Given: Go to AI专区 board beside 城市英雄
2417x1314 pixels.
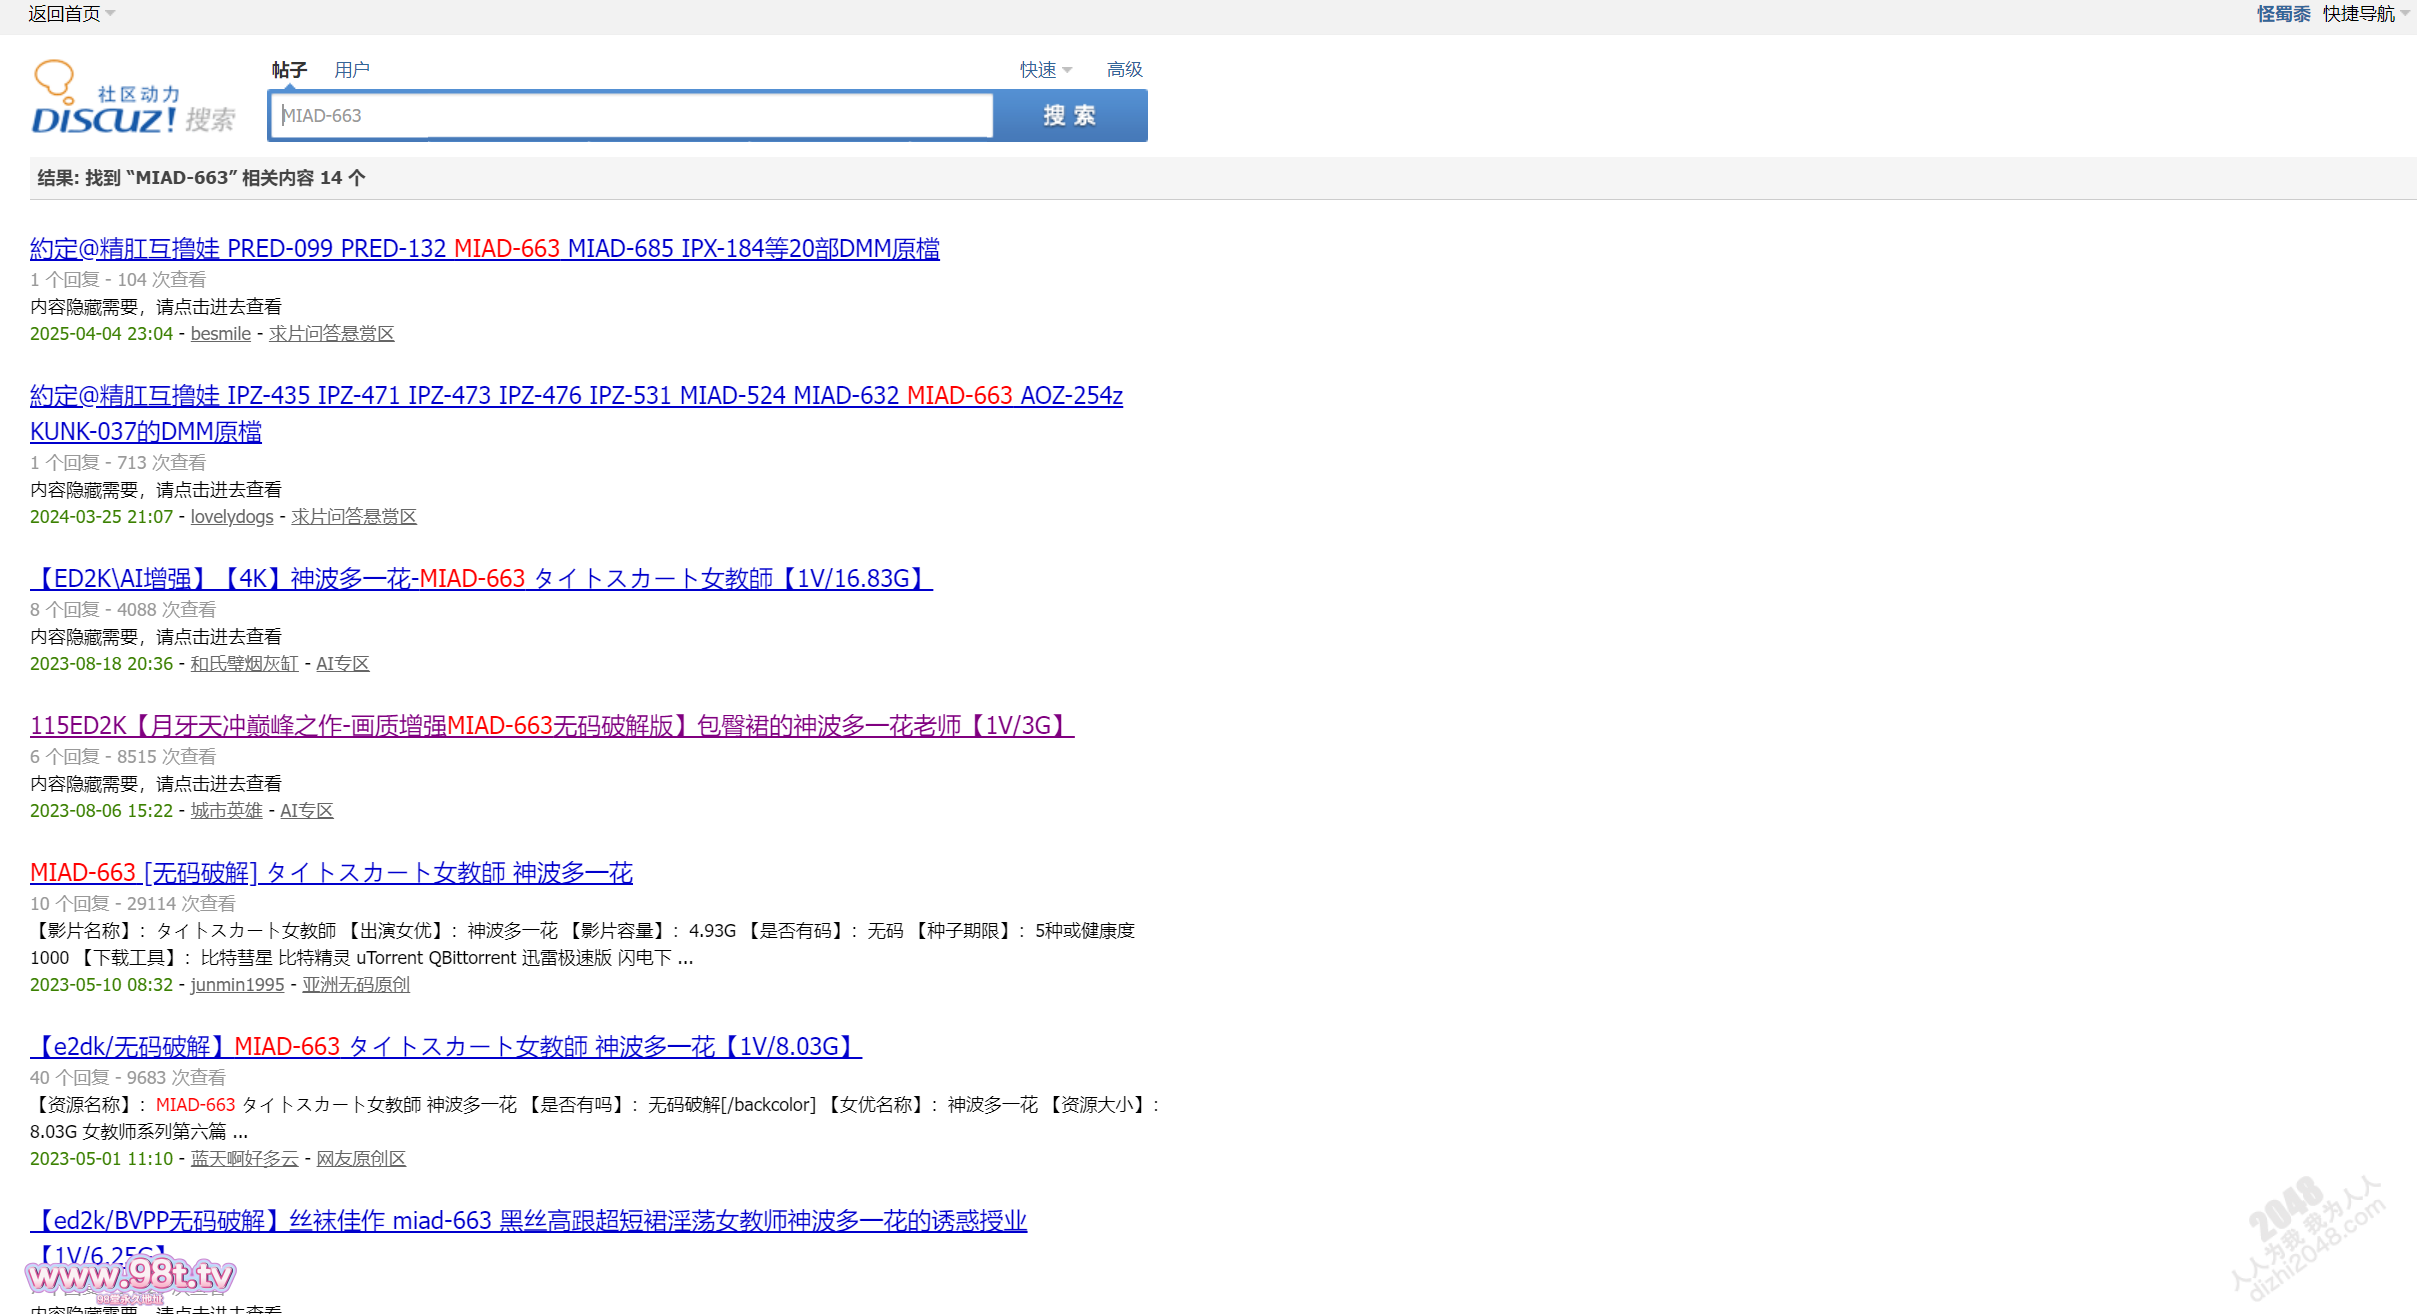Looking at the screenshot, I should tap(306, 810).
